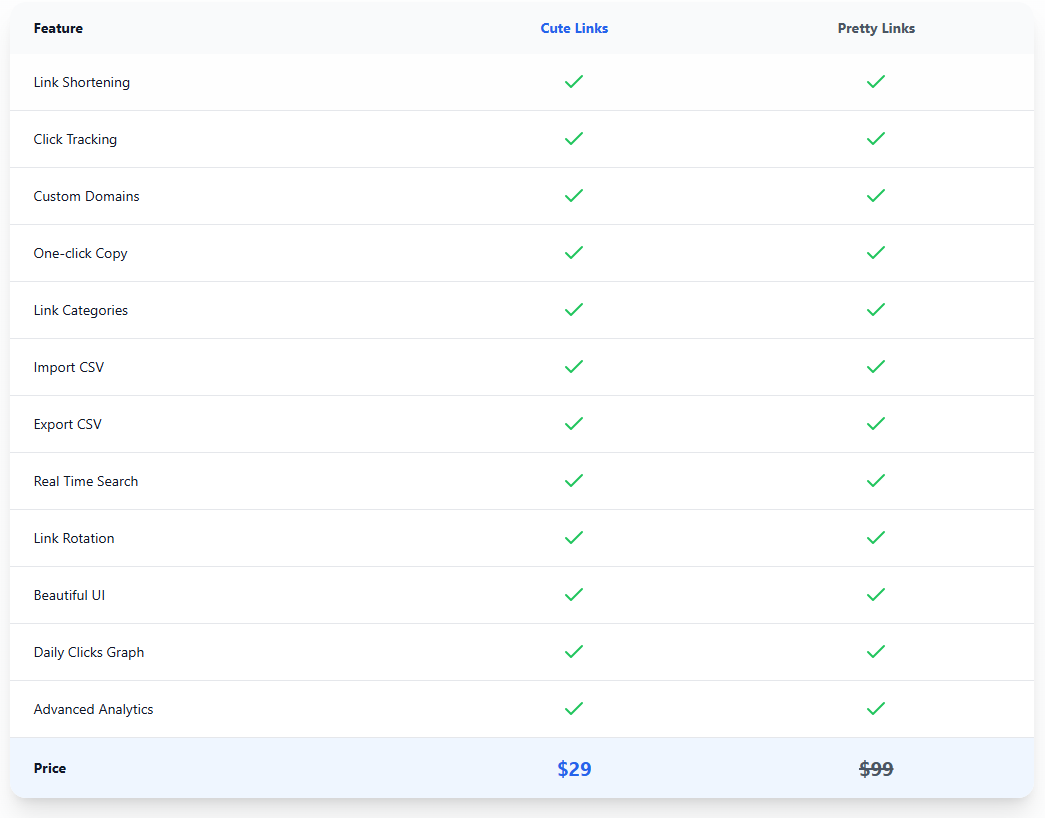Click Pretty Links checkmark for Click Tracking
Screen dimensions: 1045x818
876,139
